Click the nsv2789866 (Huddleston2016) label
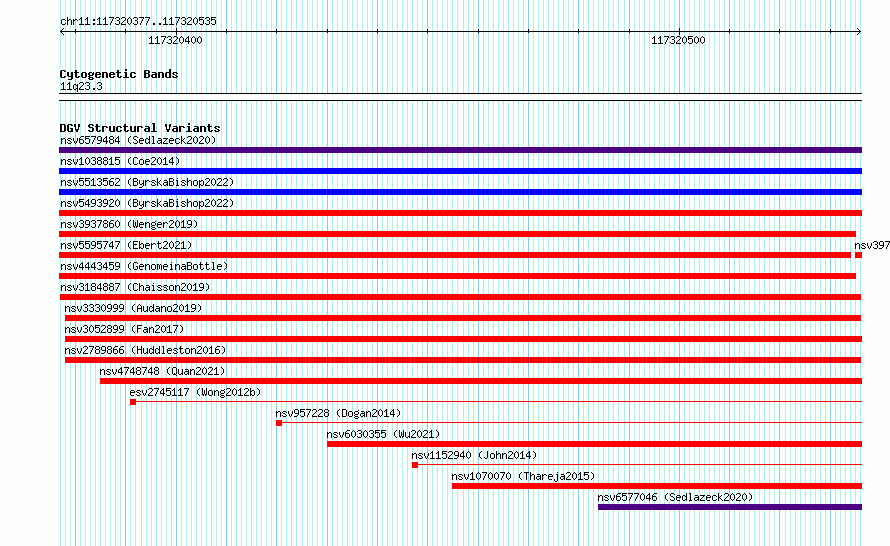This screenshot has width=890, height=546. (145, 350)
